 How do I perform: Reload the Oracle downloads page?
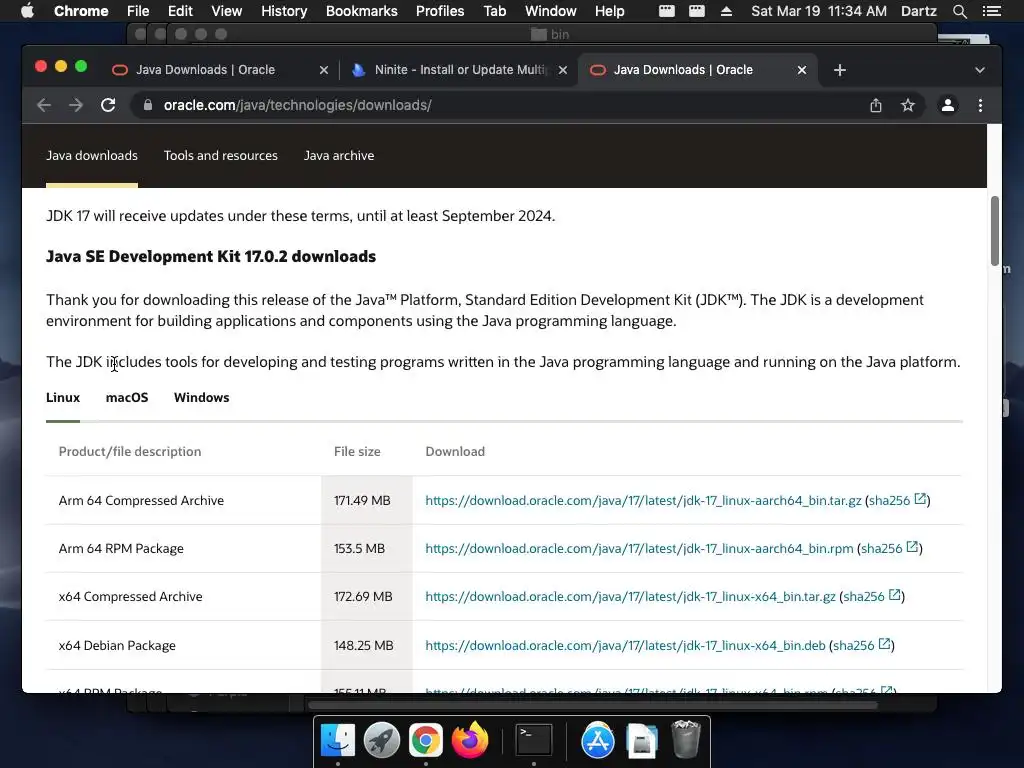(108, 105)
